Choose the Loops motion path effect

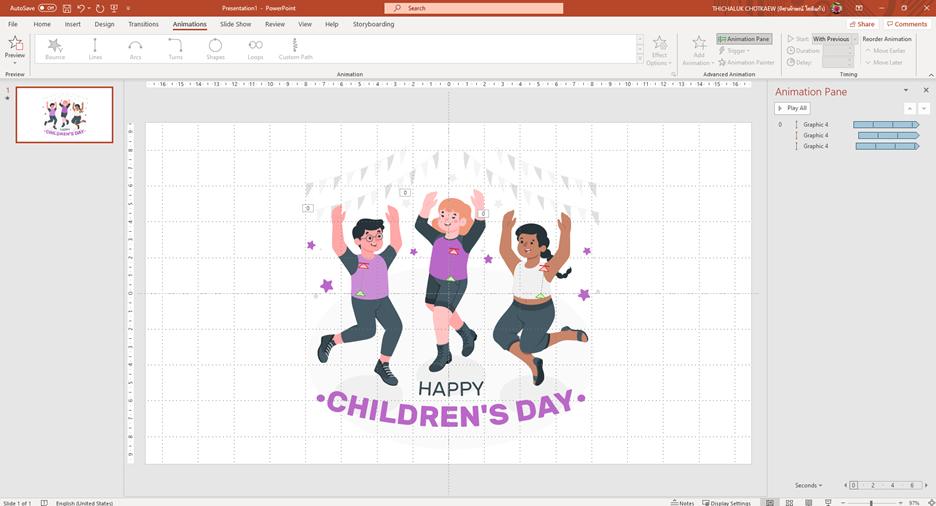(x=255, y=46)
